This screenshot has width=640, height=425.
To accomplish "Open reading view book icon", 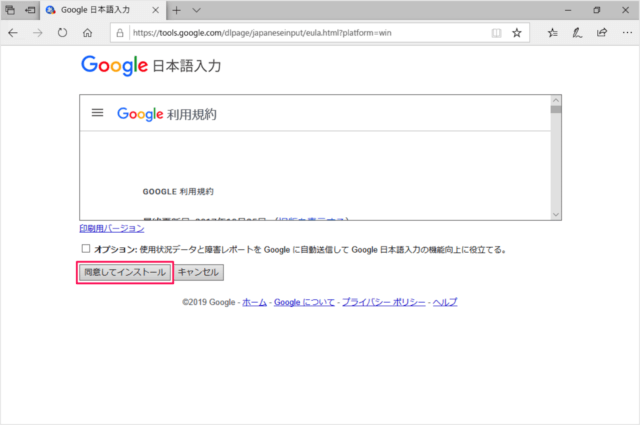I will [496, 33].
